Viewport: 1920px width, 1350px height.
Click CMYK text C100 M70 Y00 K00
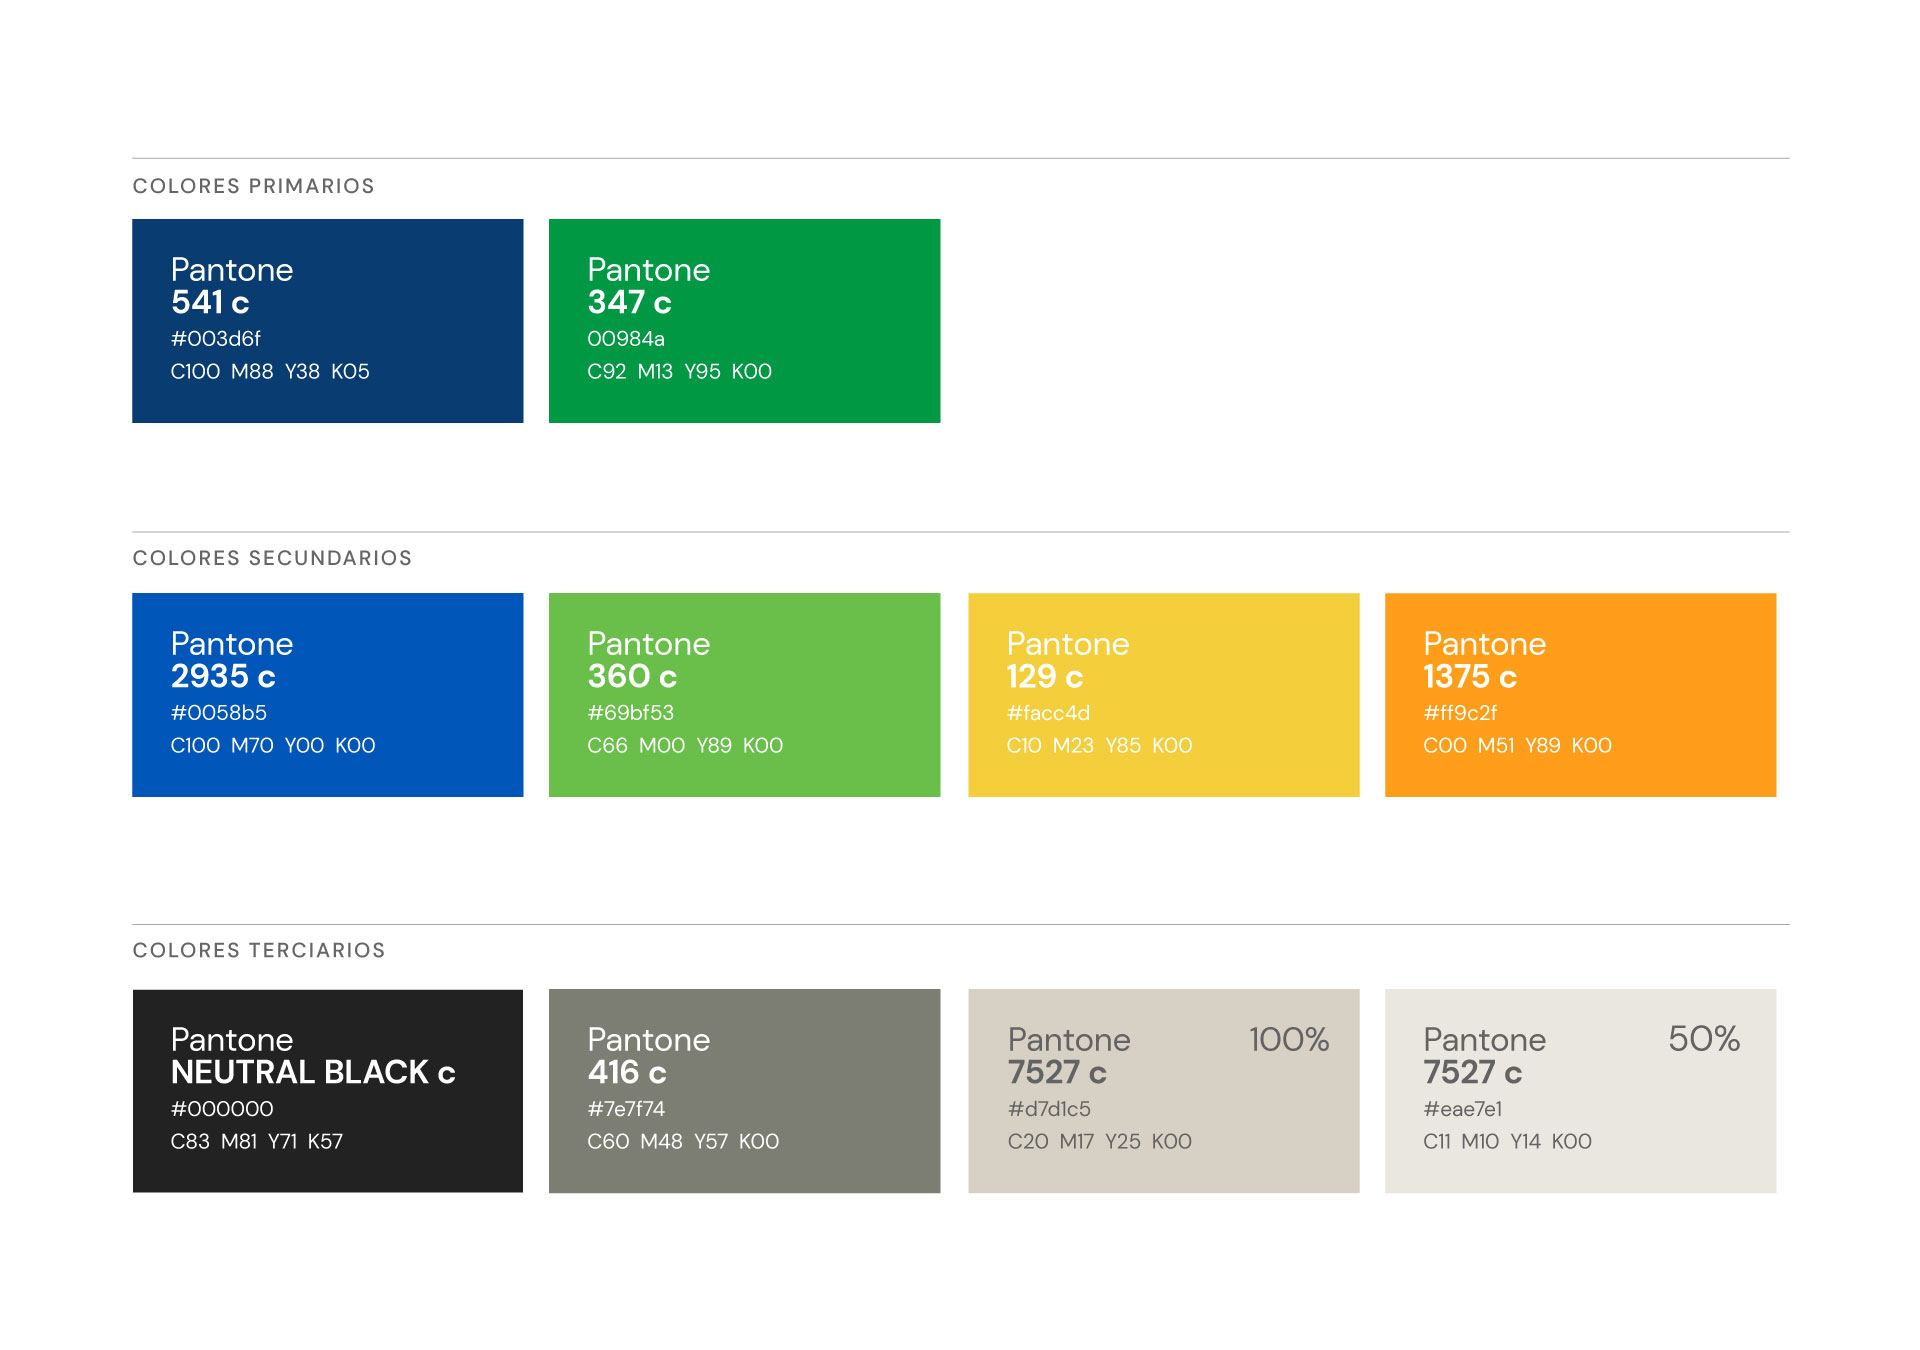[x=273, y=746]
